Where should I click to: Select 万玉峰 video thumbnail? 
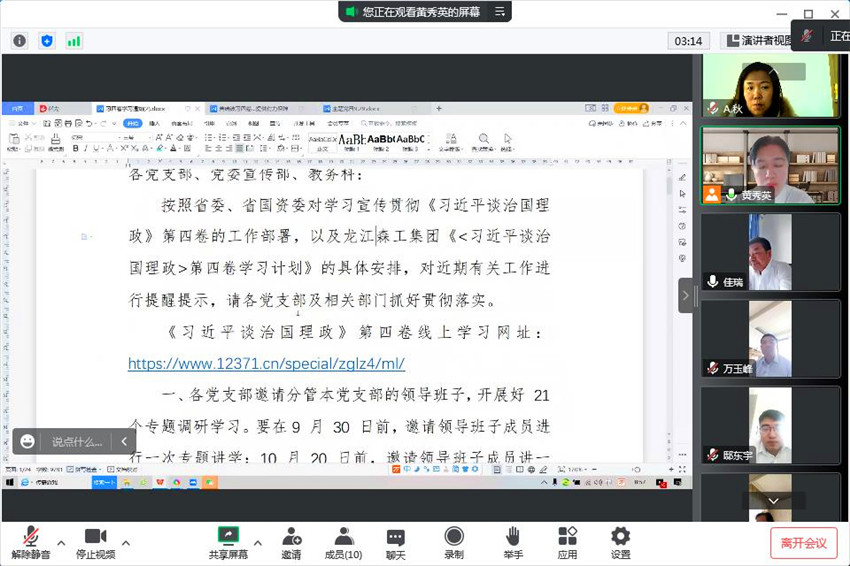[x=770, y=339]
